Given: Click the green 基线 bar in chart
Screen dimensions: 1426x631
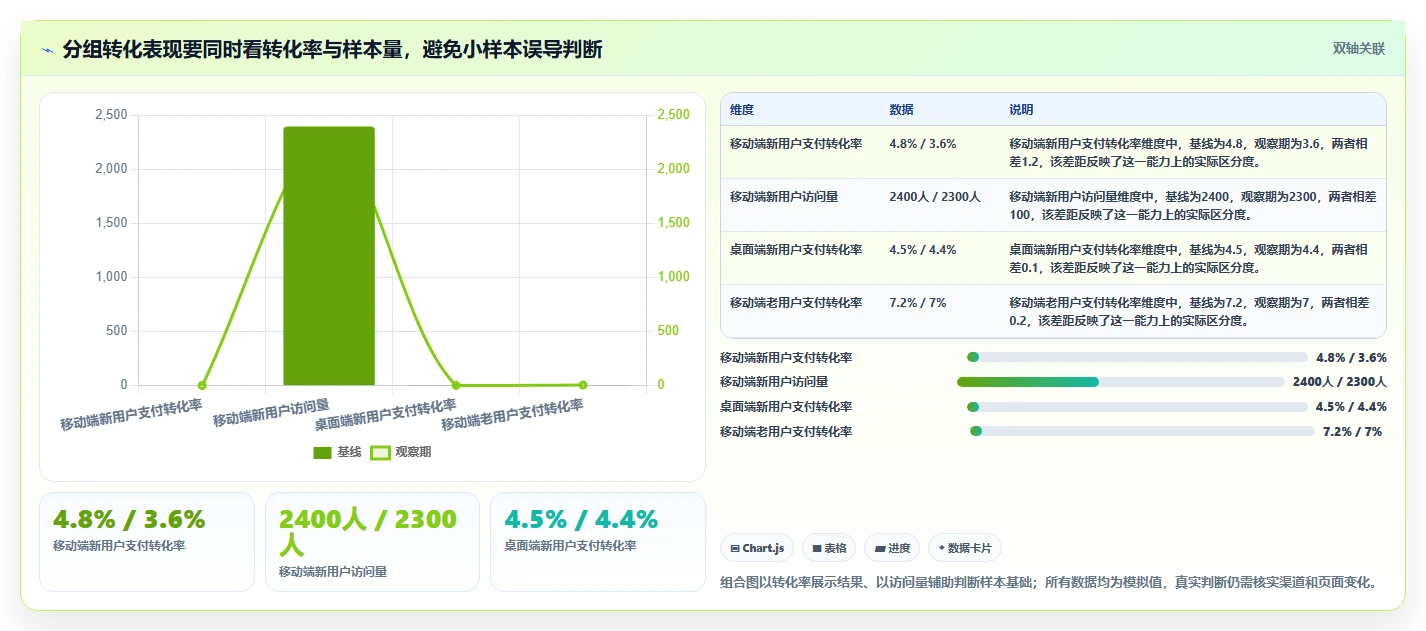Looking at the screenshot, I should (x=329, y=256).
